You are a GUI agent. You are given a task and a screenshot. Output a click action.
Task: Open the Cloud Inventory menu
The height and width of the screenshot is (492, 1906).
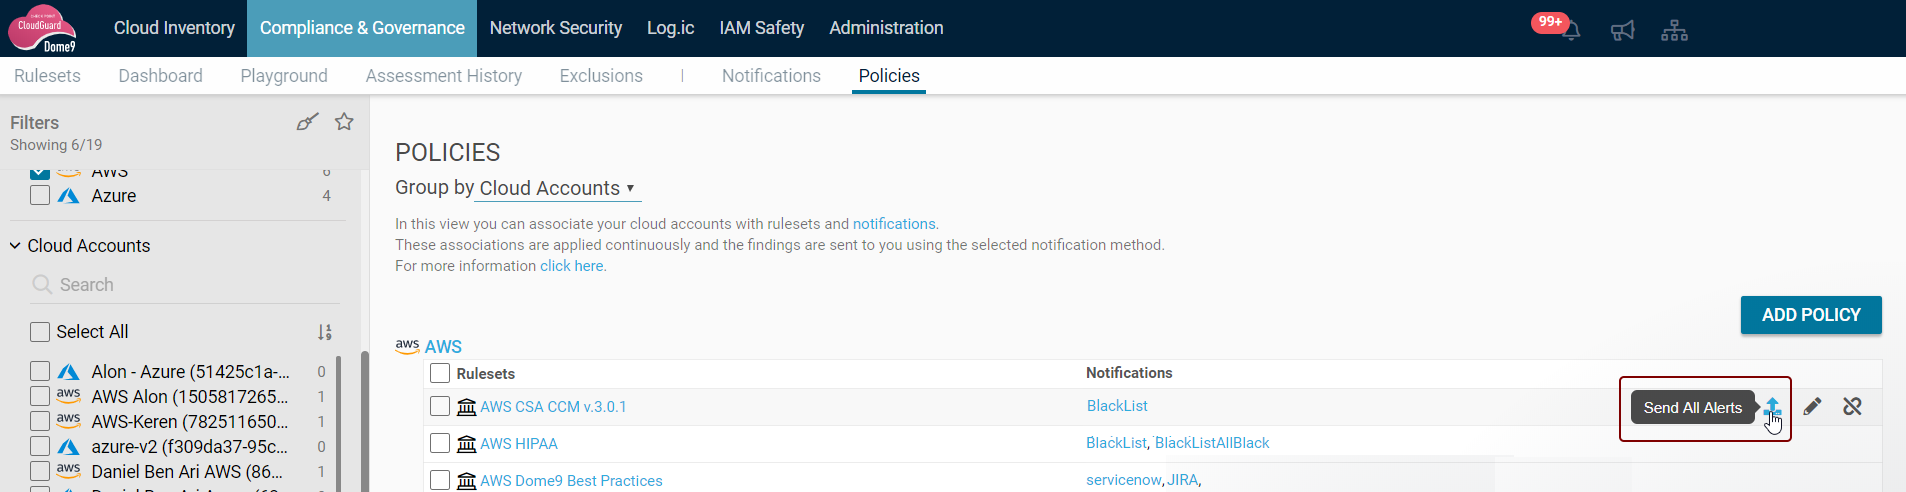pos(174,28)
